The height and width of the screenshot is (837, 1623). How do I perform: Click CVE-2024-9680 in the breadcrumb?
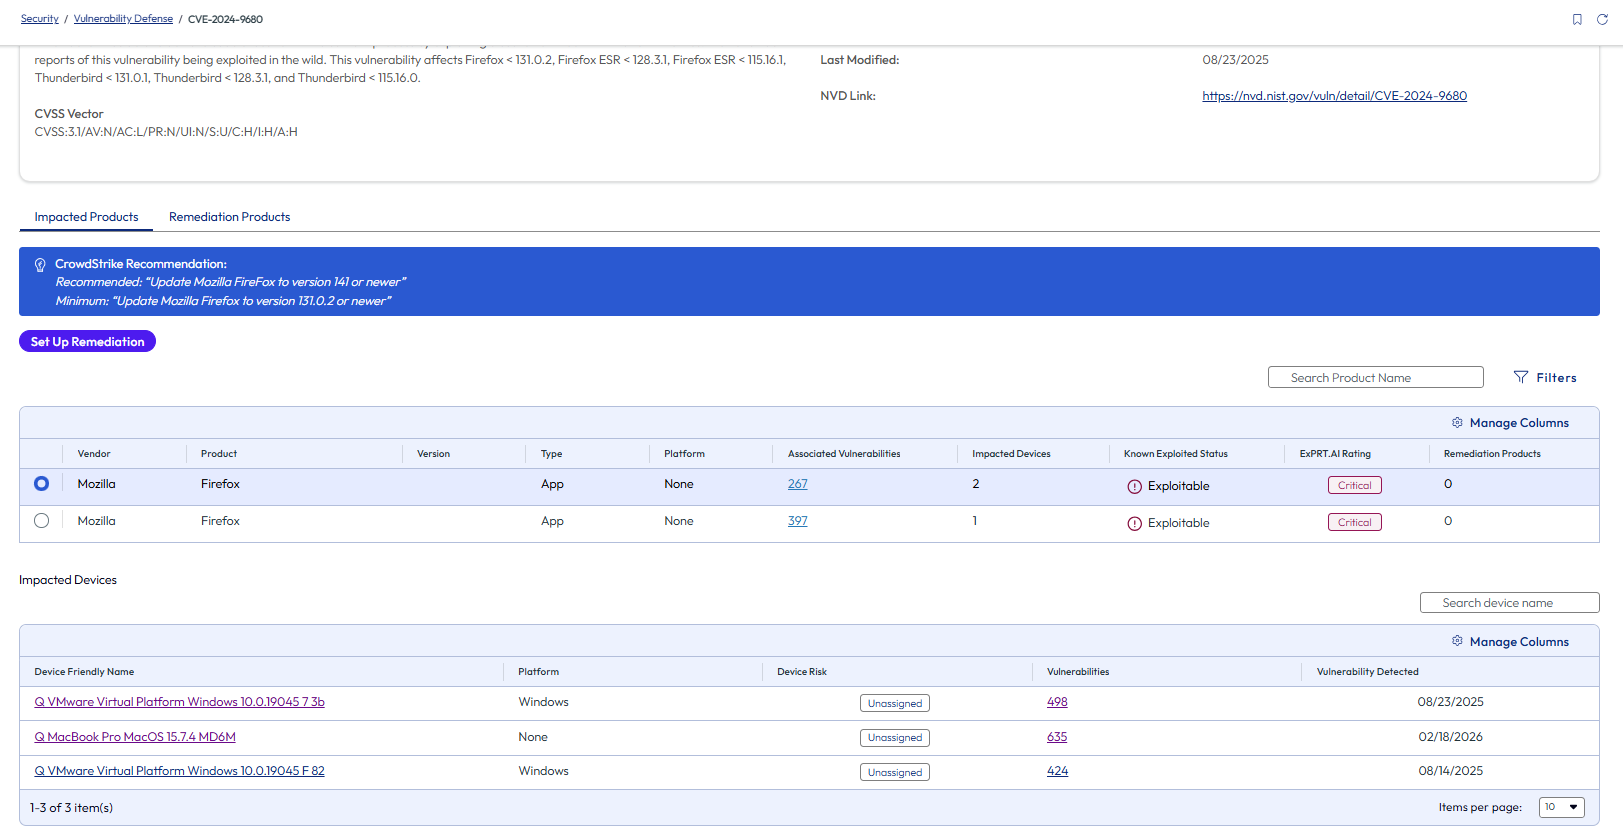(x=226, y=19)
